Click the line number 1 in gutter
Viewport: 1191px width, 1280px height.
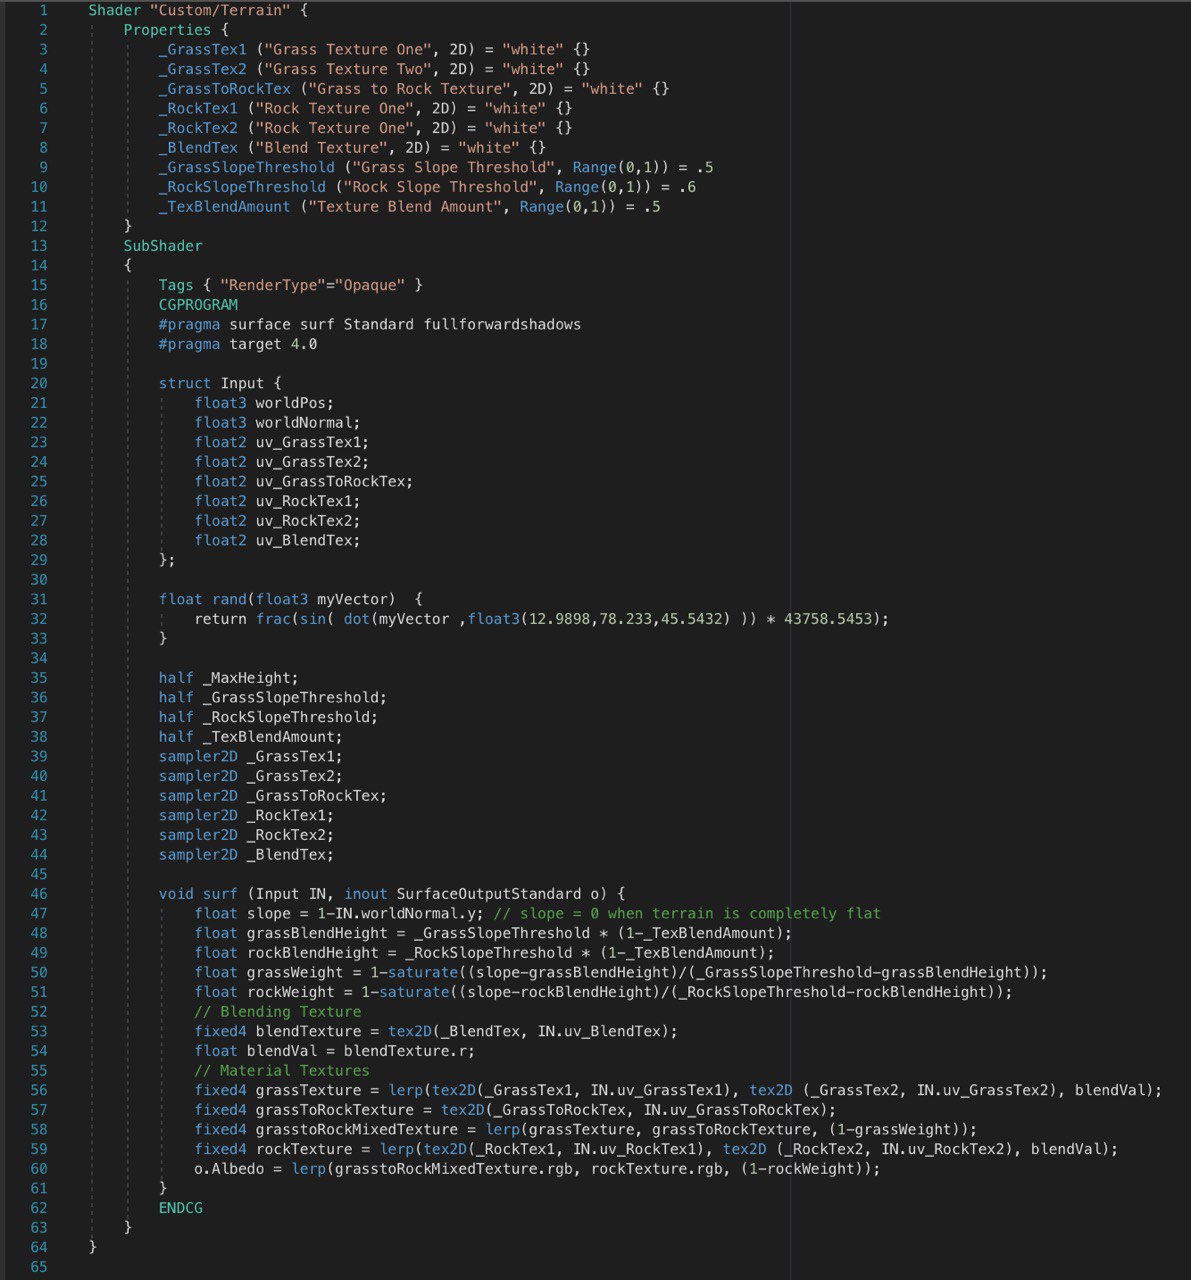[x=43, y=10]
